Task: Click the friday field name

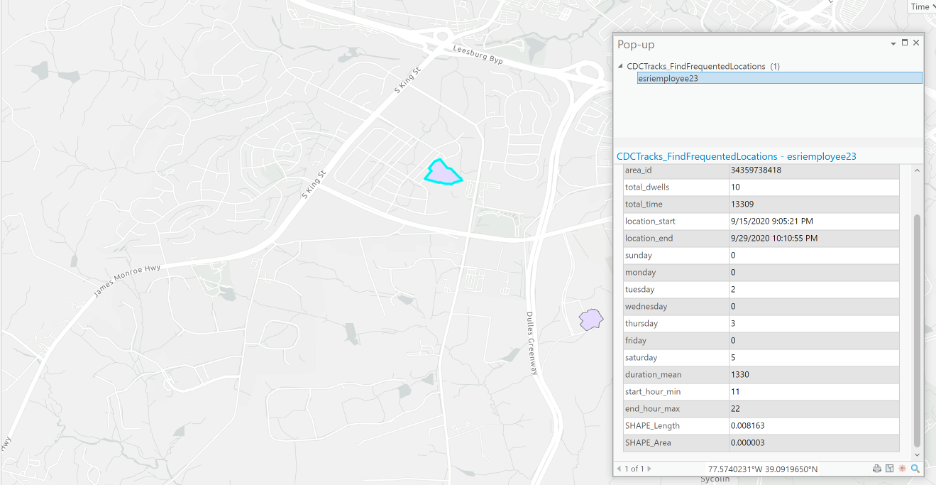Action: point(635,340)
